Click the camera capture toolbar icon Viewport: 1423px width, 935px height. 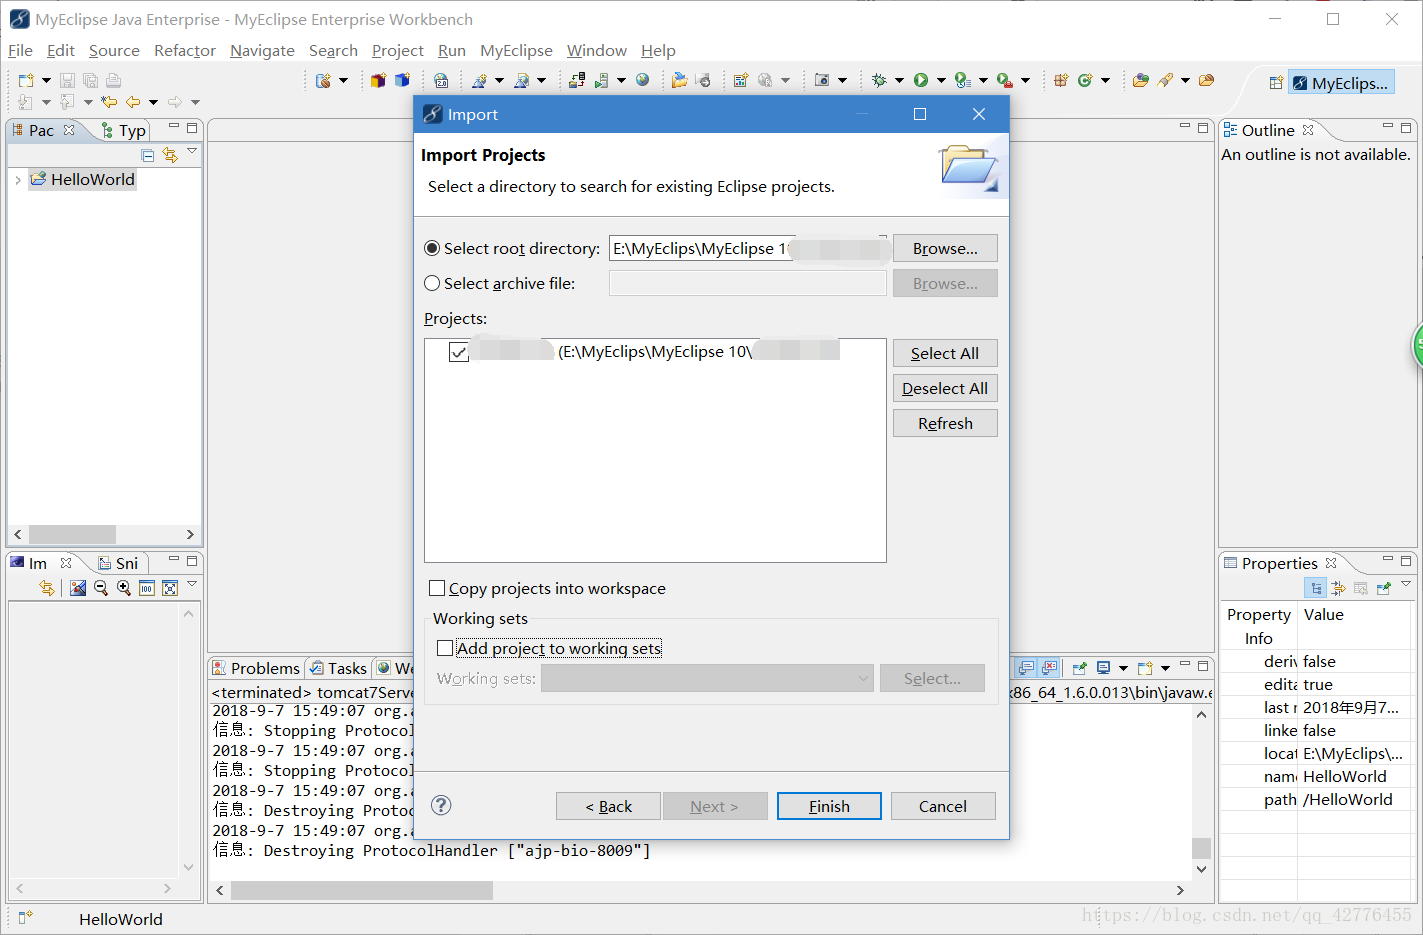click(822, 80)
